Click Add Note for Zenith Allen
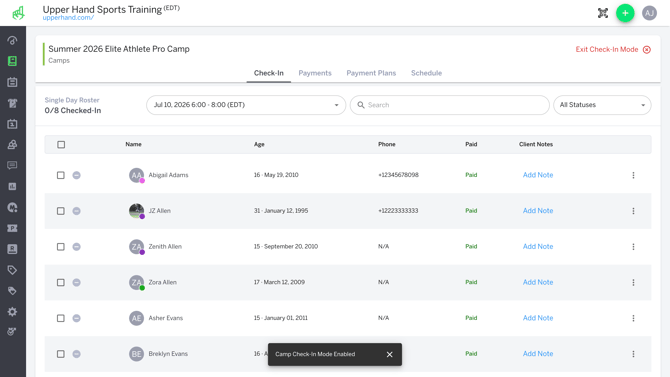Viewport: 670px width, 377px height. pyautogui.click(x=538, y=247)
